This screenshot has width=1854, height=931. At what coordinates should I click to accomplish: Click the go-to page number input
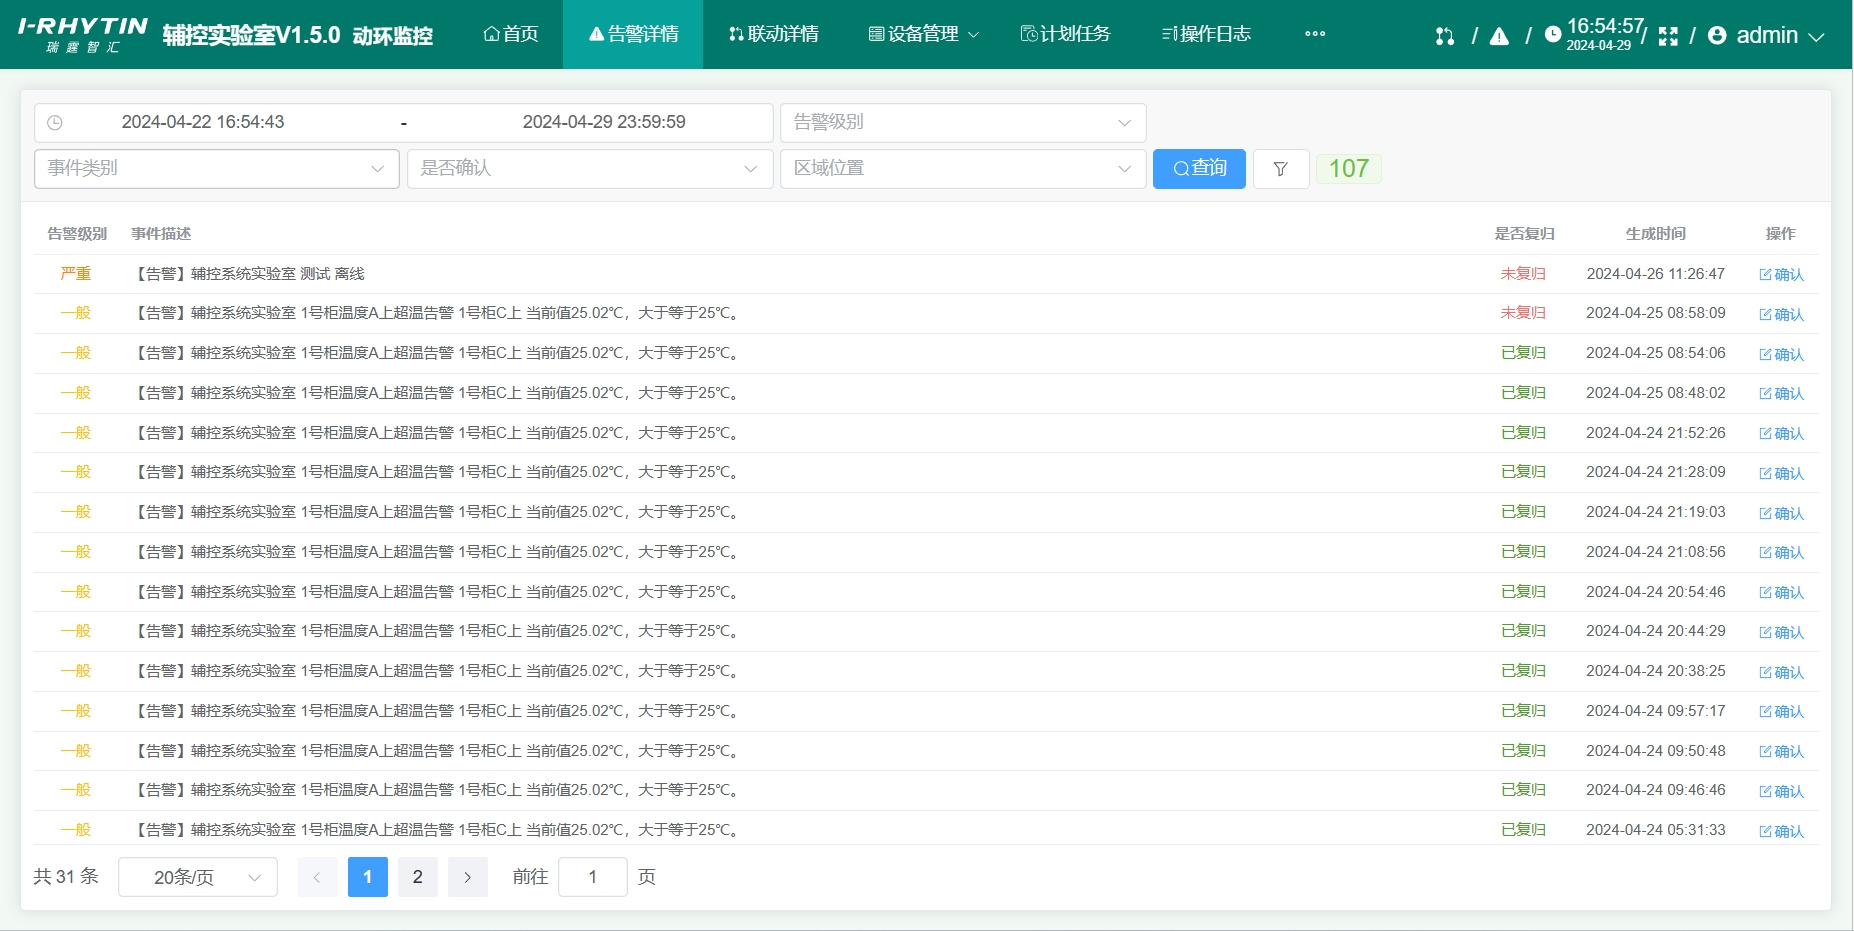tap(593, 877)
